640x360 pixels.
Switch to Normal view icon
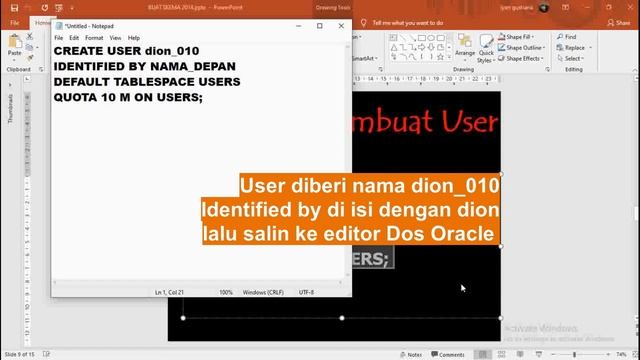(x=482, y=354)
